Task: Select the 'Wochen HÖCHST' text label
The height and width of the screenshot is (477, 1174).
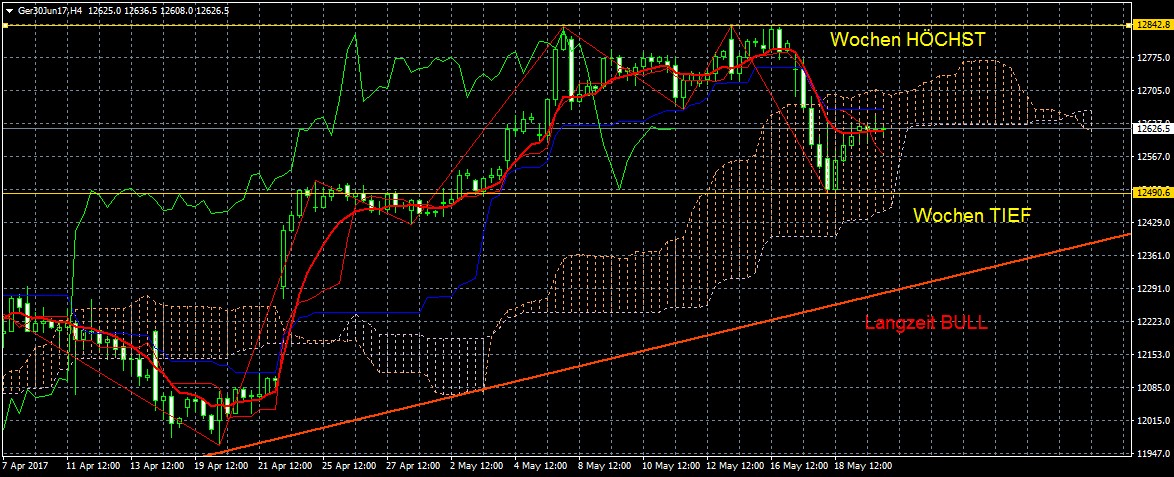Action: click(908, 40)
